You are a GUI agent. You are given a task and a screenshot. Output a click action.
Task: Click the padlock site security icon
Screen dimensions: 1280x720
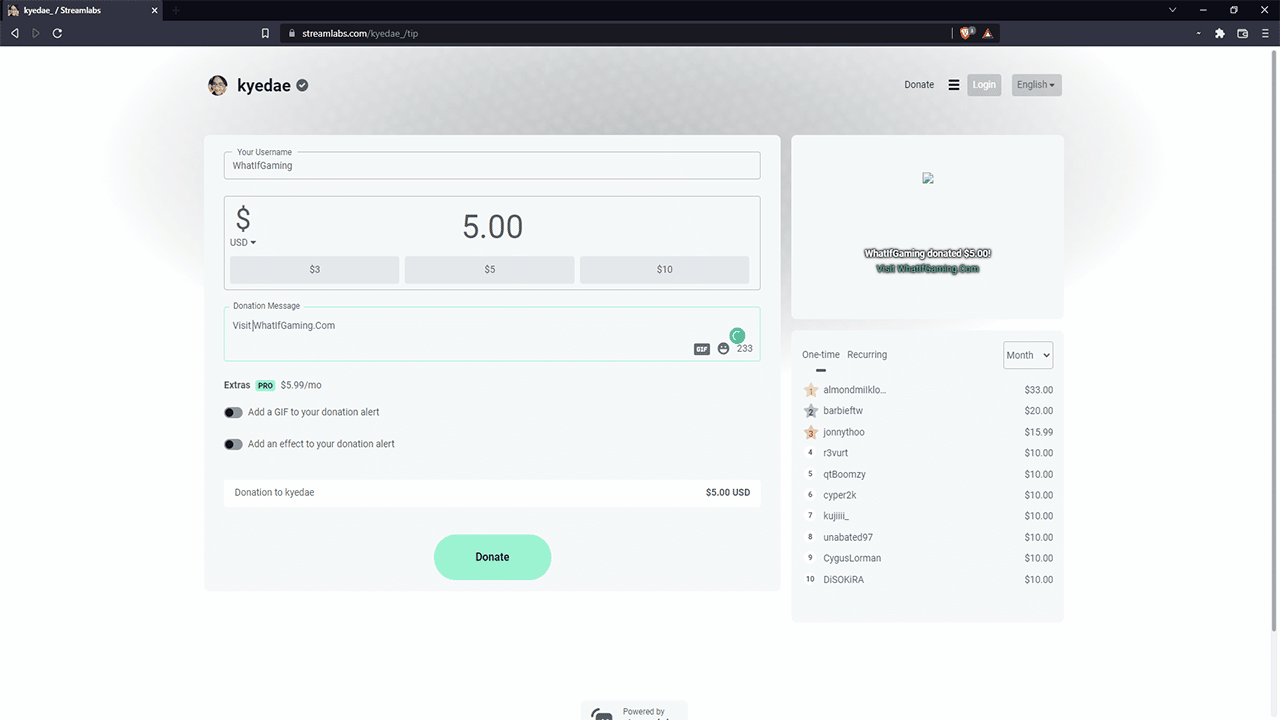click(292, 33)
